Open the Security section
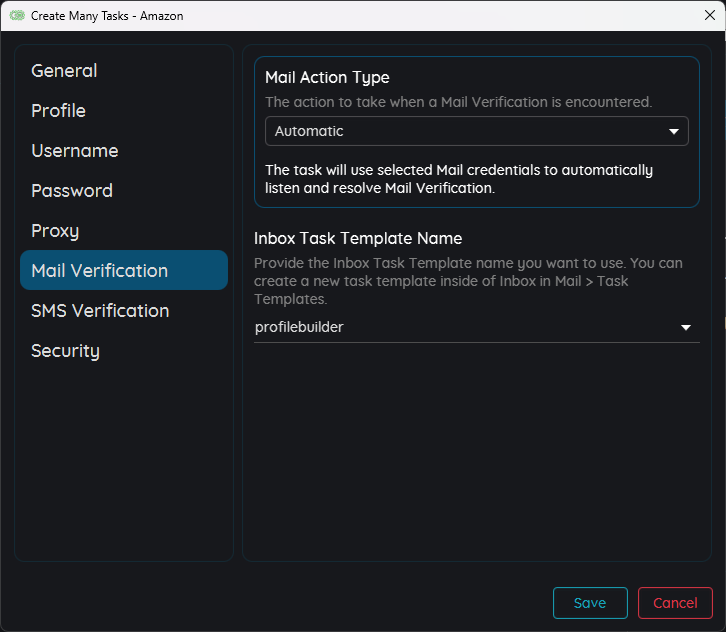 (65, 351)
